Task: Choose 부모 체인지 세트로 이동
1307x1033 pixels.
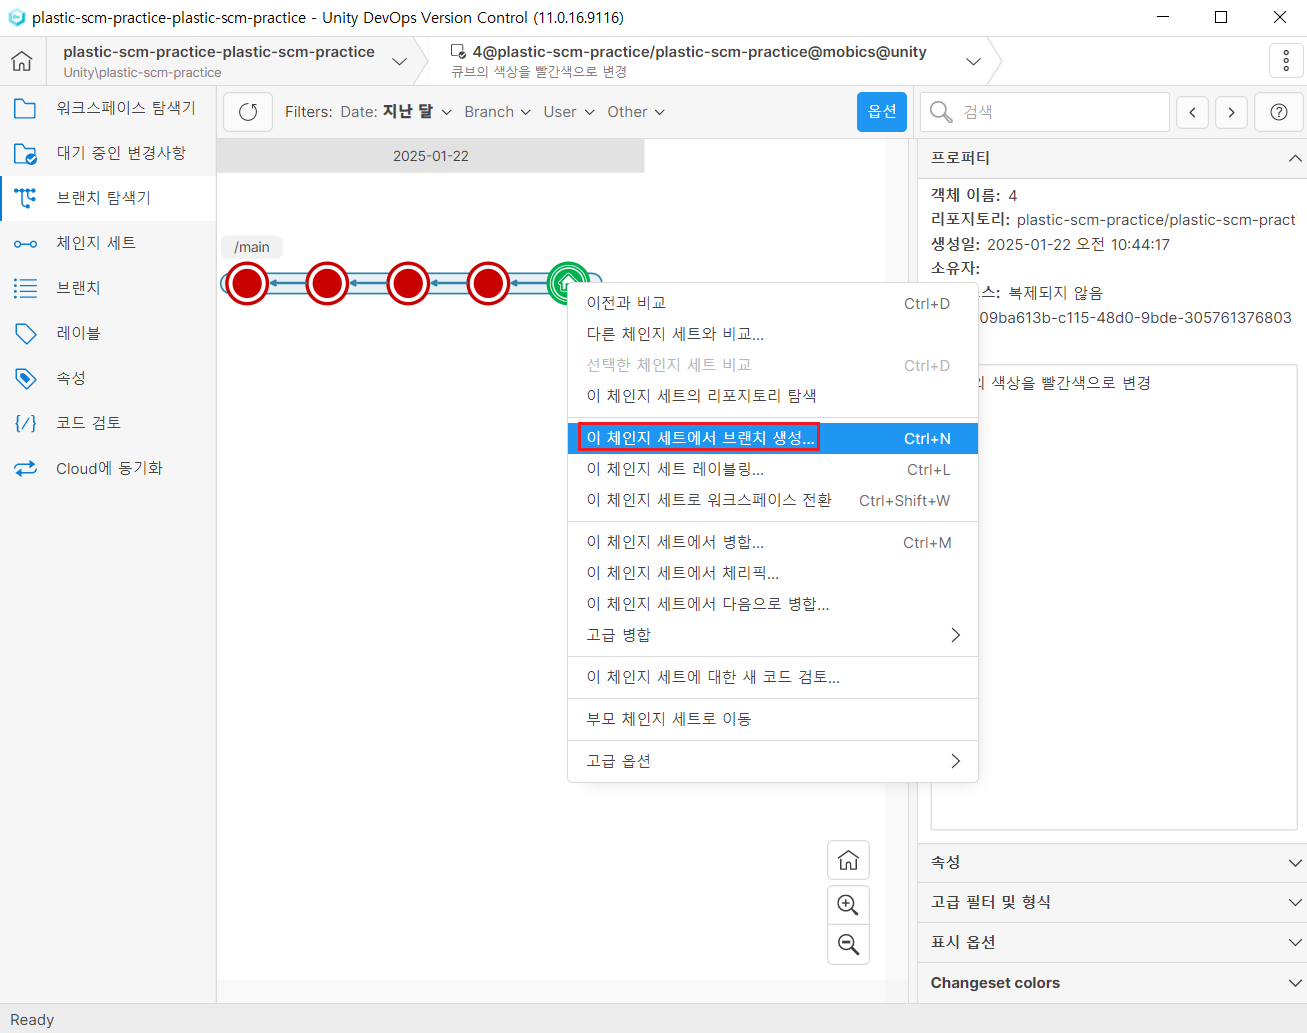Action: [x=773, y=719]
